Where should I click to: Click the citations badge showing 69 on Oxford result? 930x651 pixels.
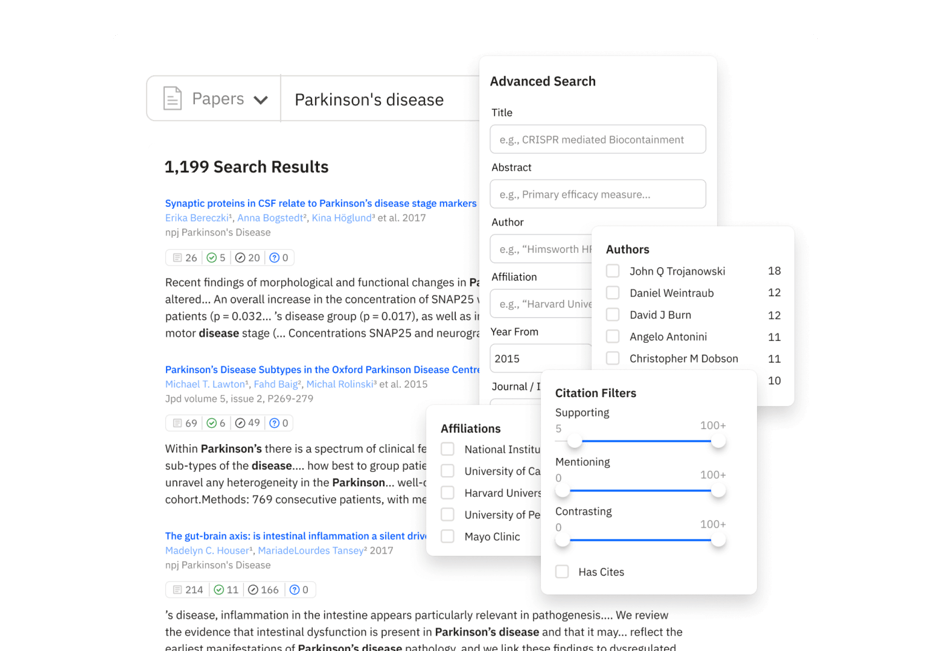pos(183,422)
